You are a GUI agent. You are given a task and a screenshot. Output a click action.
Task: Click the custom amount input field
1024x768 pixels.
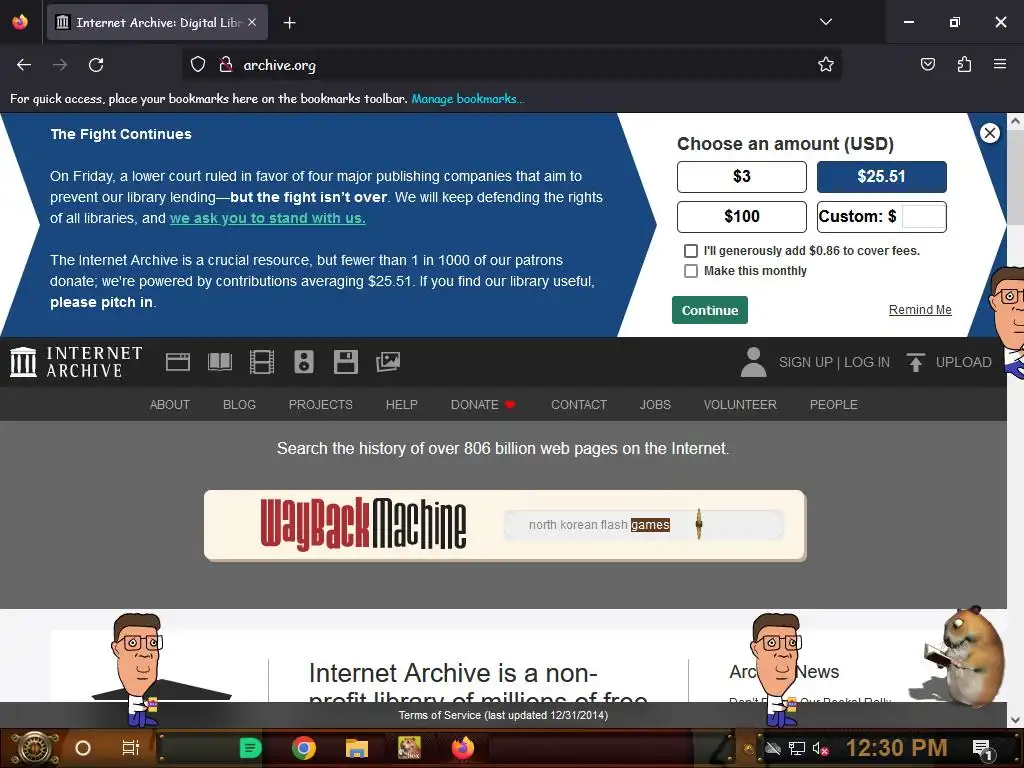coord(923,217)
